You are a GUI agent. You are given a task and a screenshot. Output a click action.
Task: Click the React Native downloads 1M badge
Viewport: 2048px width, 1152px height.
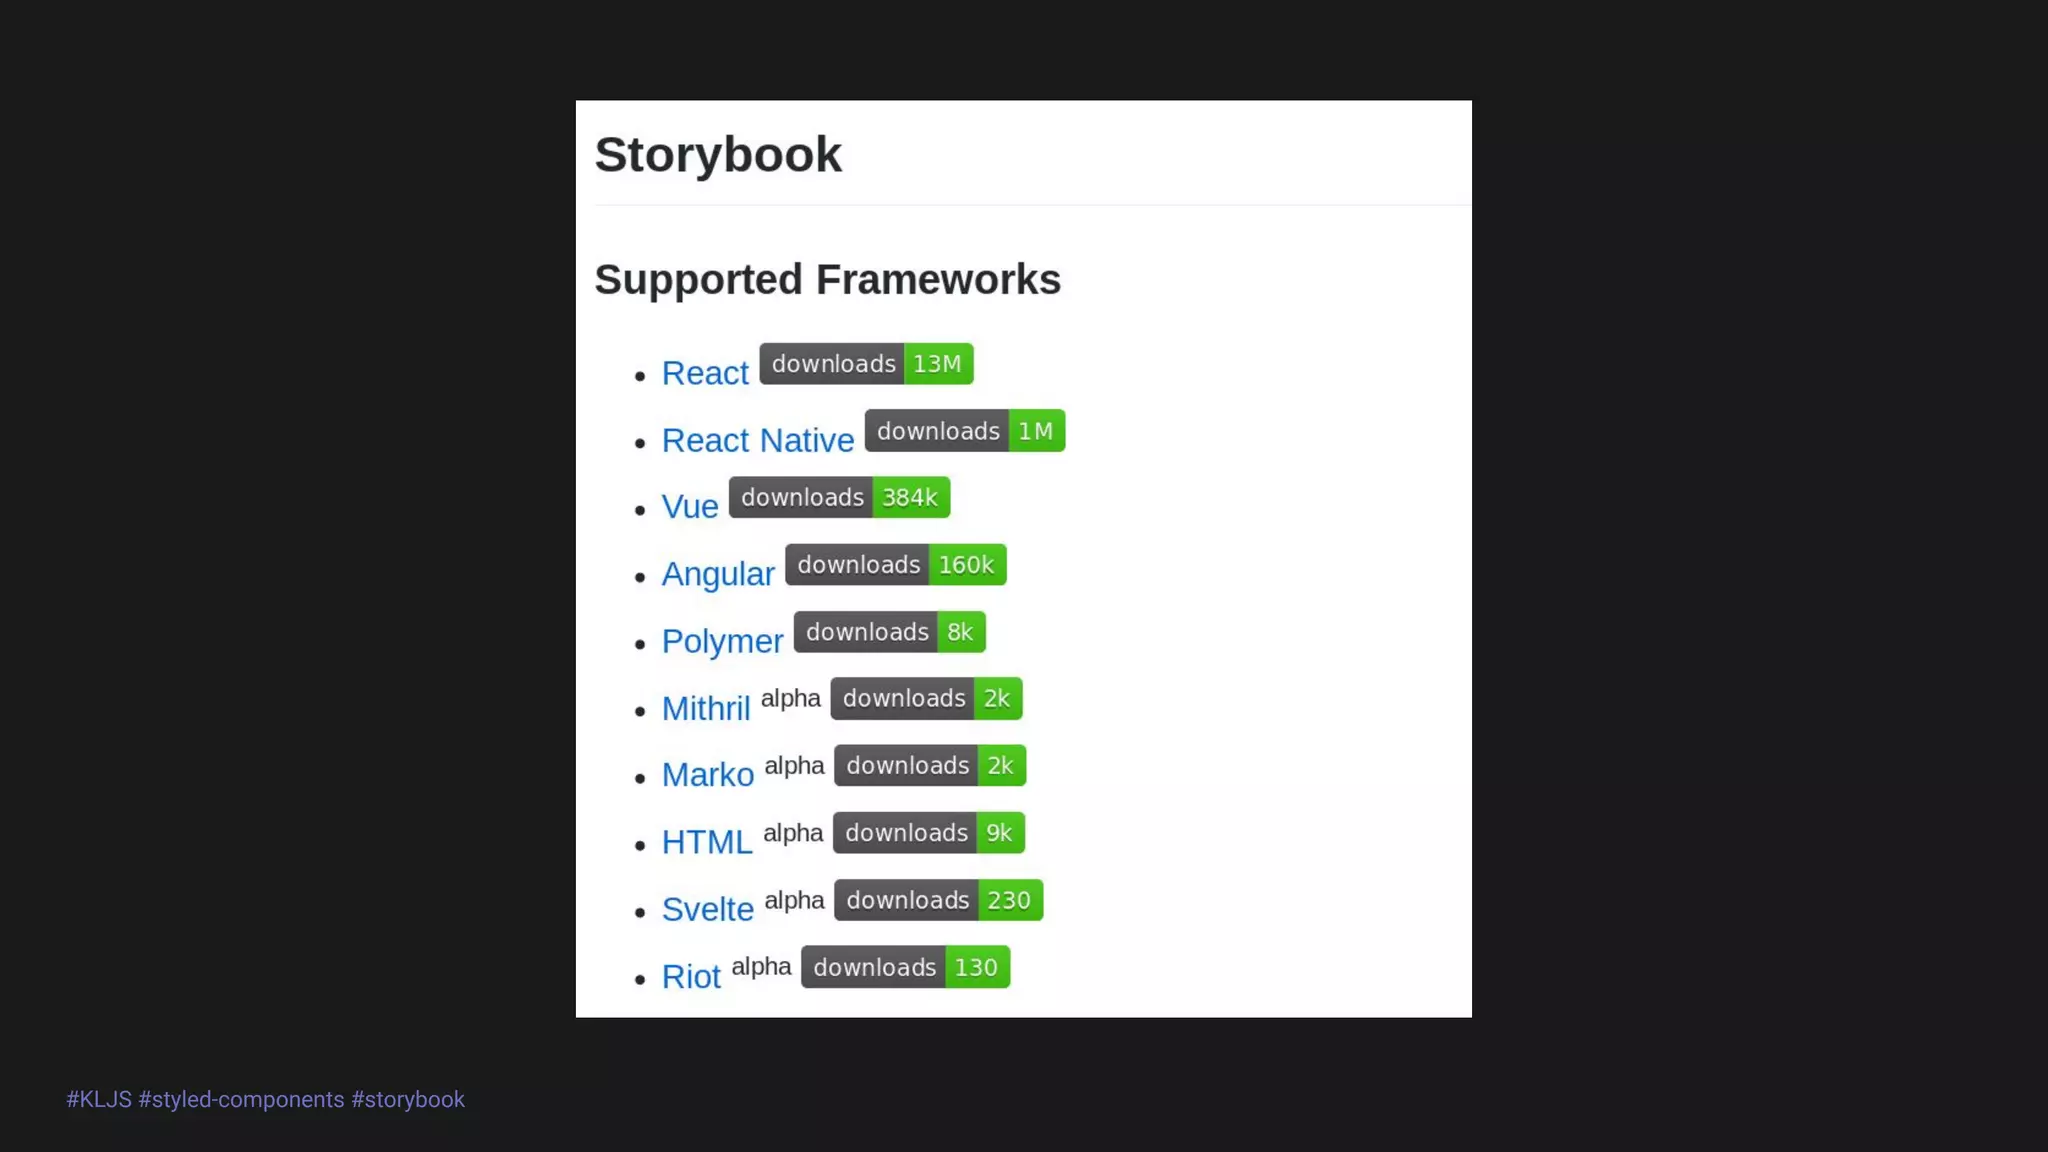(965, 431)
